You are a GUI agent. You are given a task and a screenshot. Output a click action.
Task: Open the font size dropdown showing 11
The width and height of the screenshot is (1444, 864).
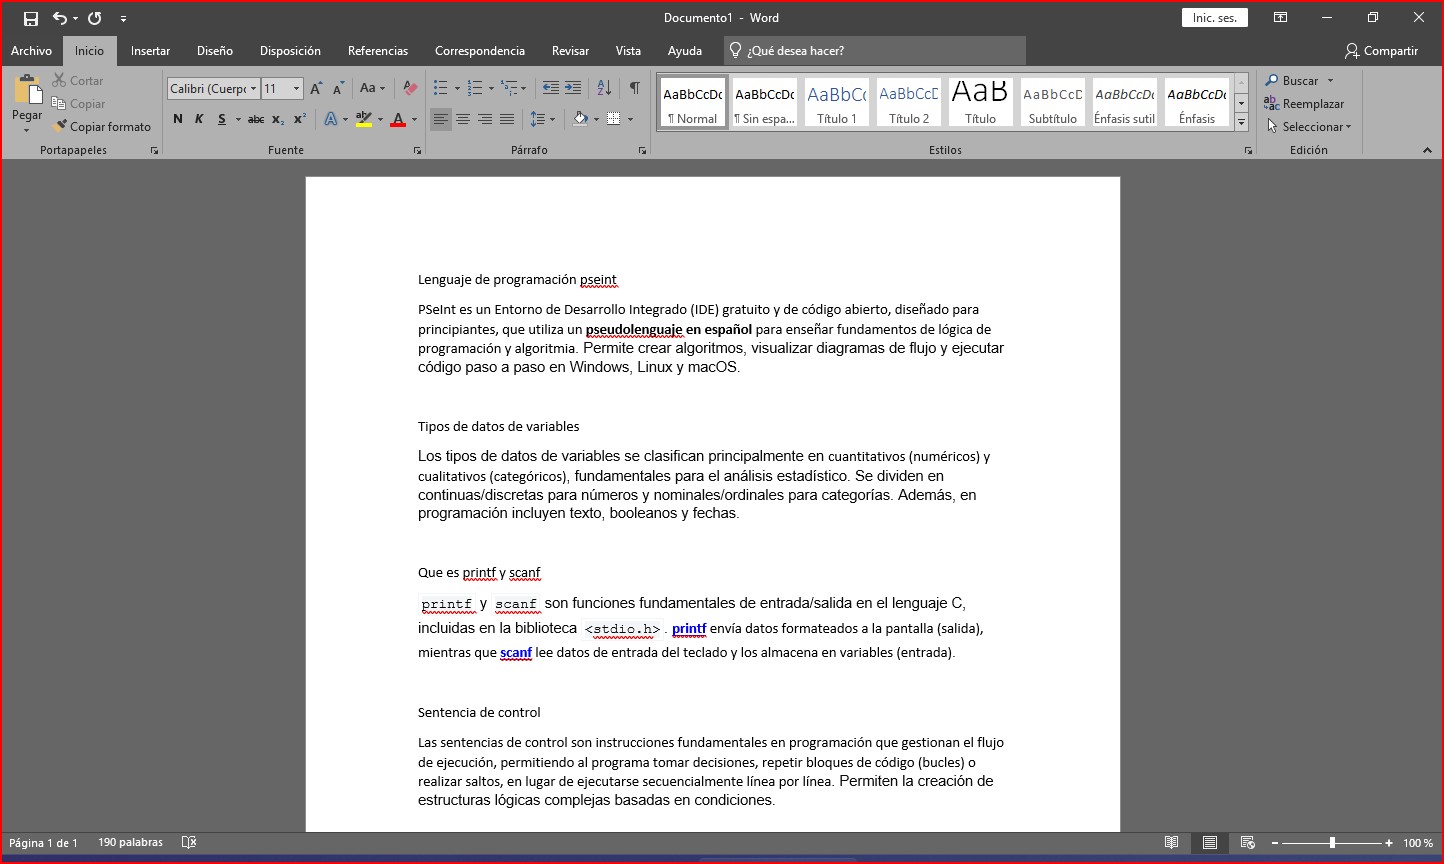pyautogui.click(x=296, y=89)
